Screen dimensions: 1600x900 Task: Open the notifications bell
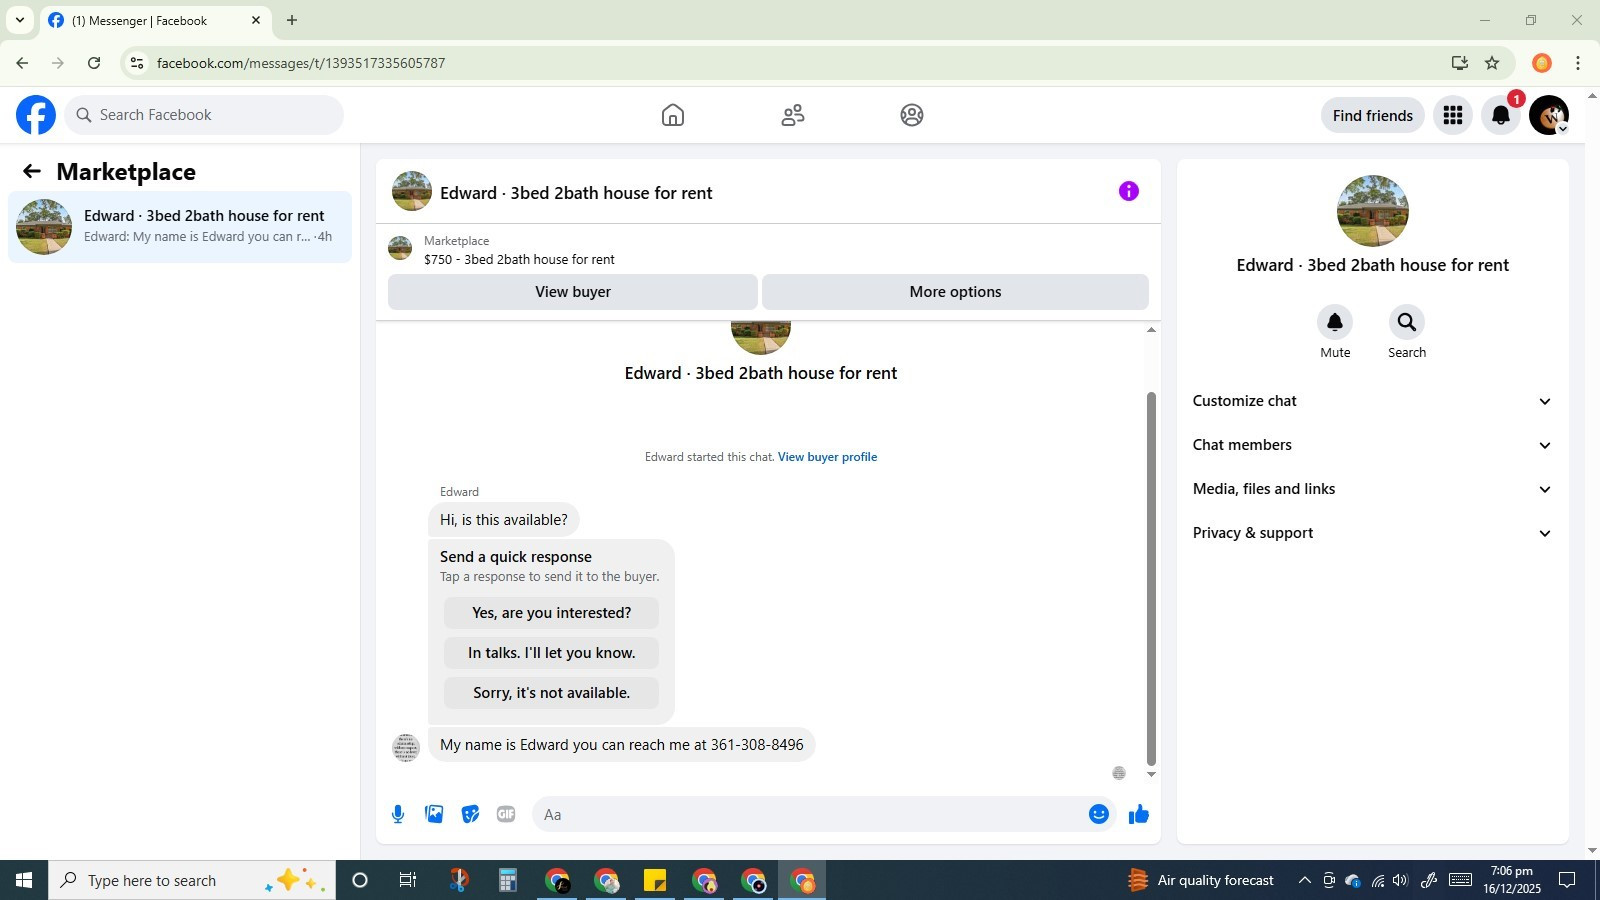pyautogui.click(x=1501, y=115)
